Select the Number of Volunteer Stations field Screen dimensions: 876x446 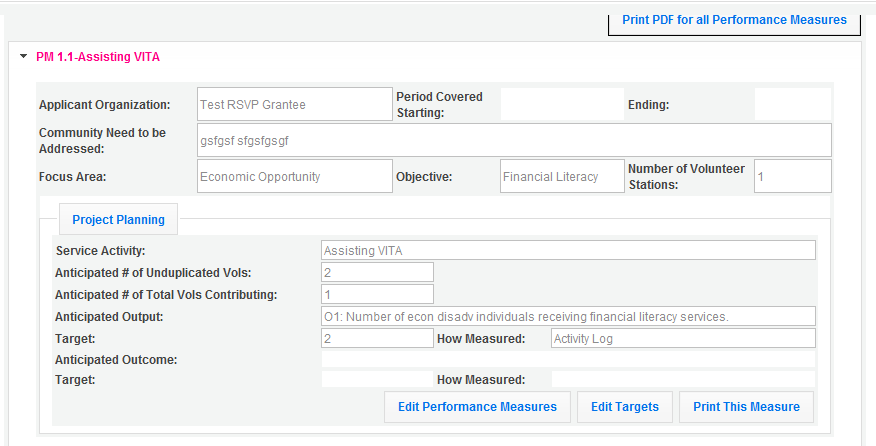click(792, 177)
